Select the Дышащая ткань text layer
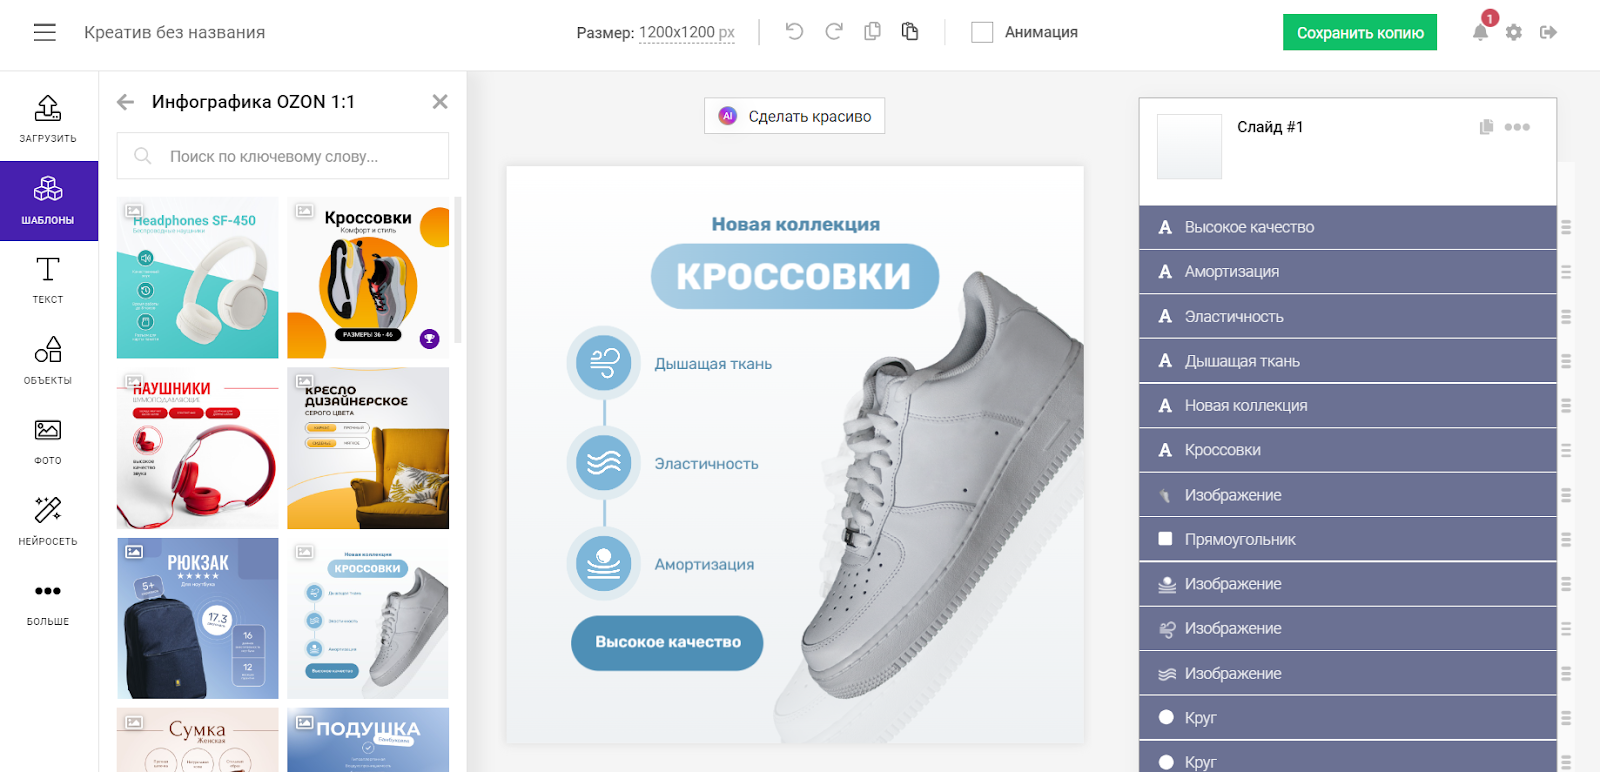The image size is (1600, 772). [x=1348, y=361]
